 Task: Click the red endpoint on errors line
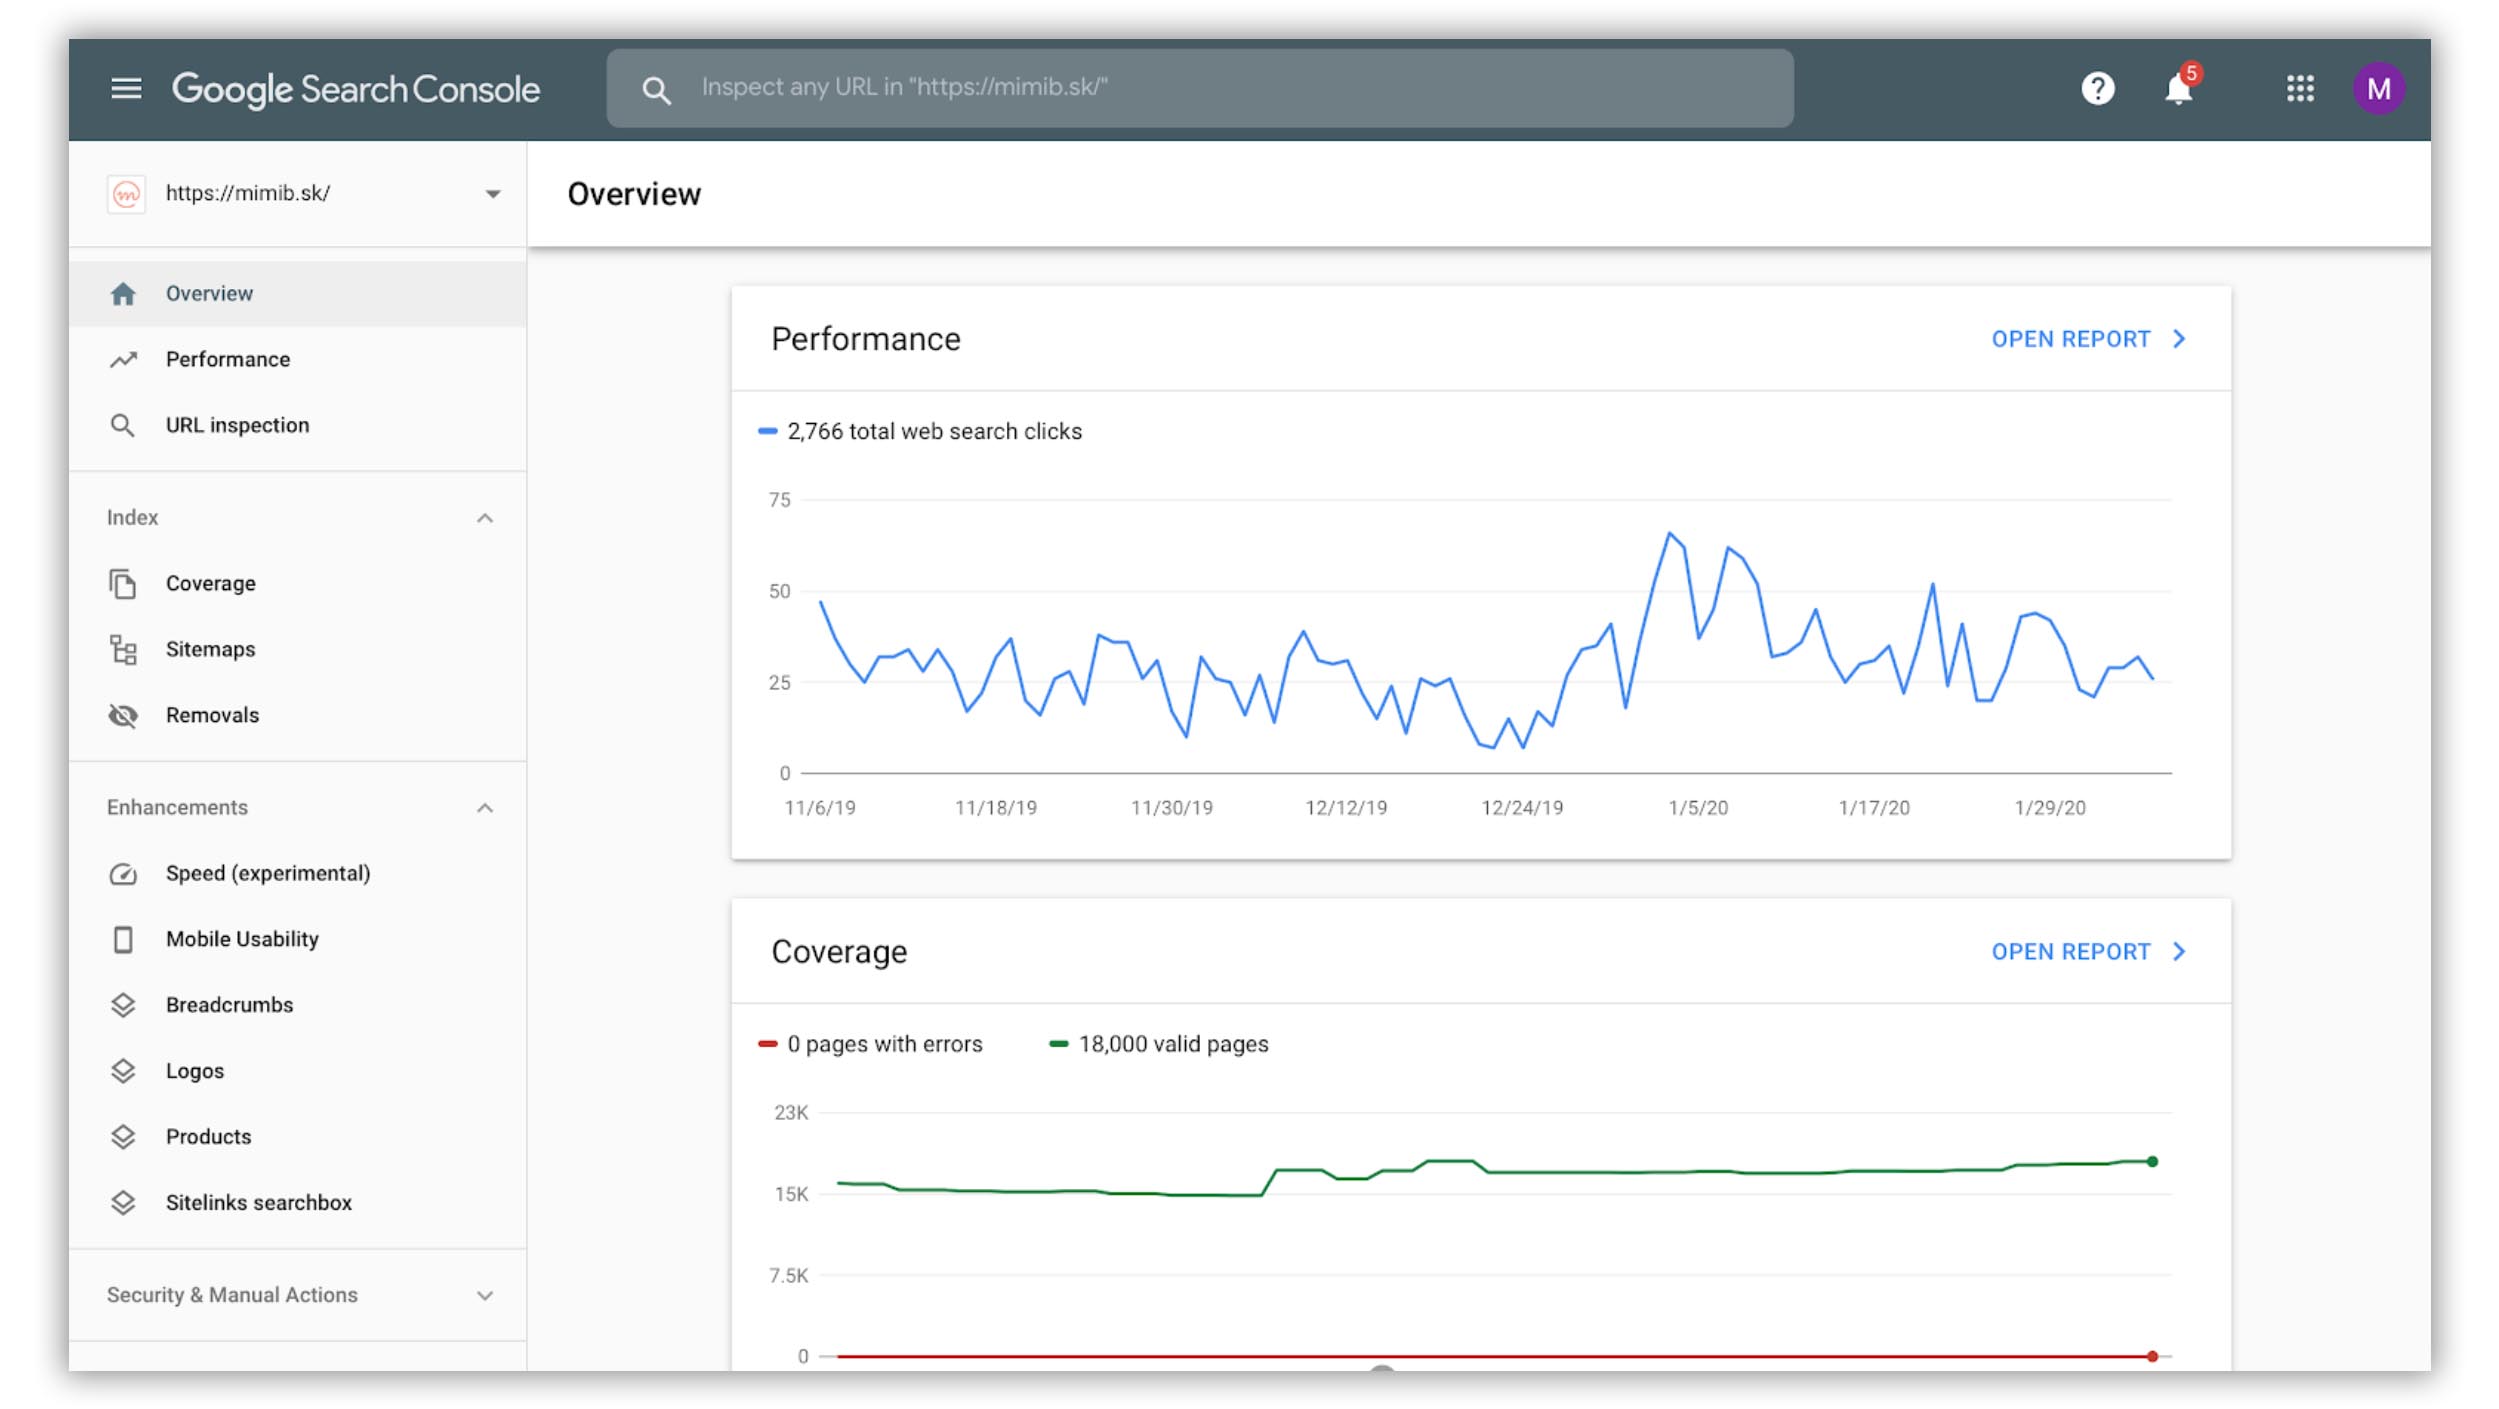[2152, 1357]
